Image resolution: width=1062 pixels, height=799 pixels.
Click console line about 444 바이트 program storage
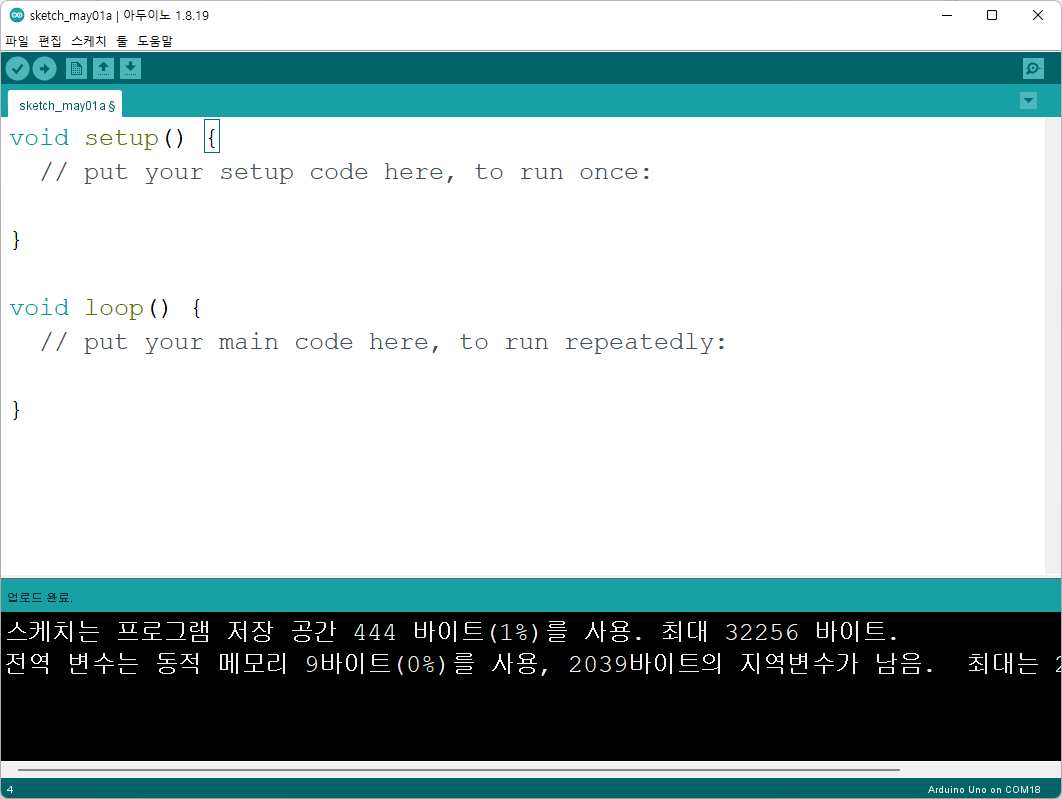pos(452,632)
